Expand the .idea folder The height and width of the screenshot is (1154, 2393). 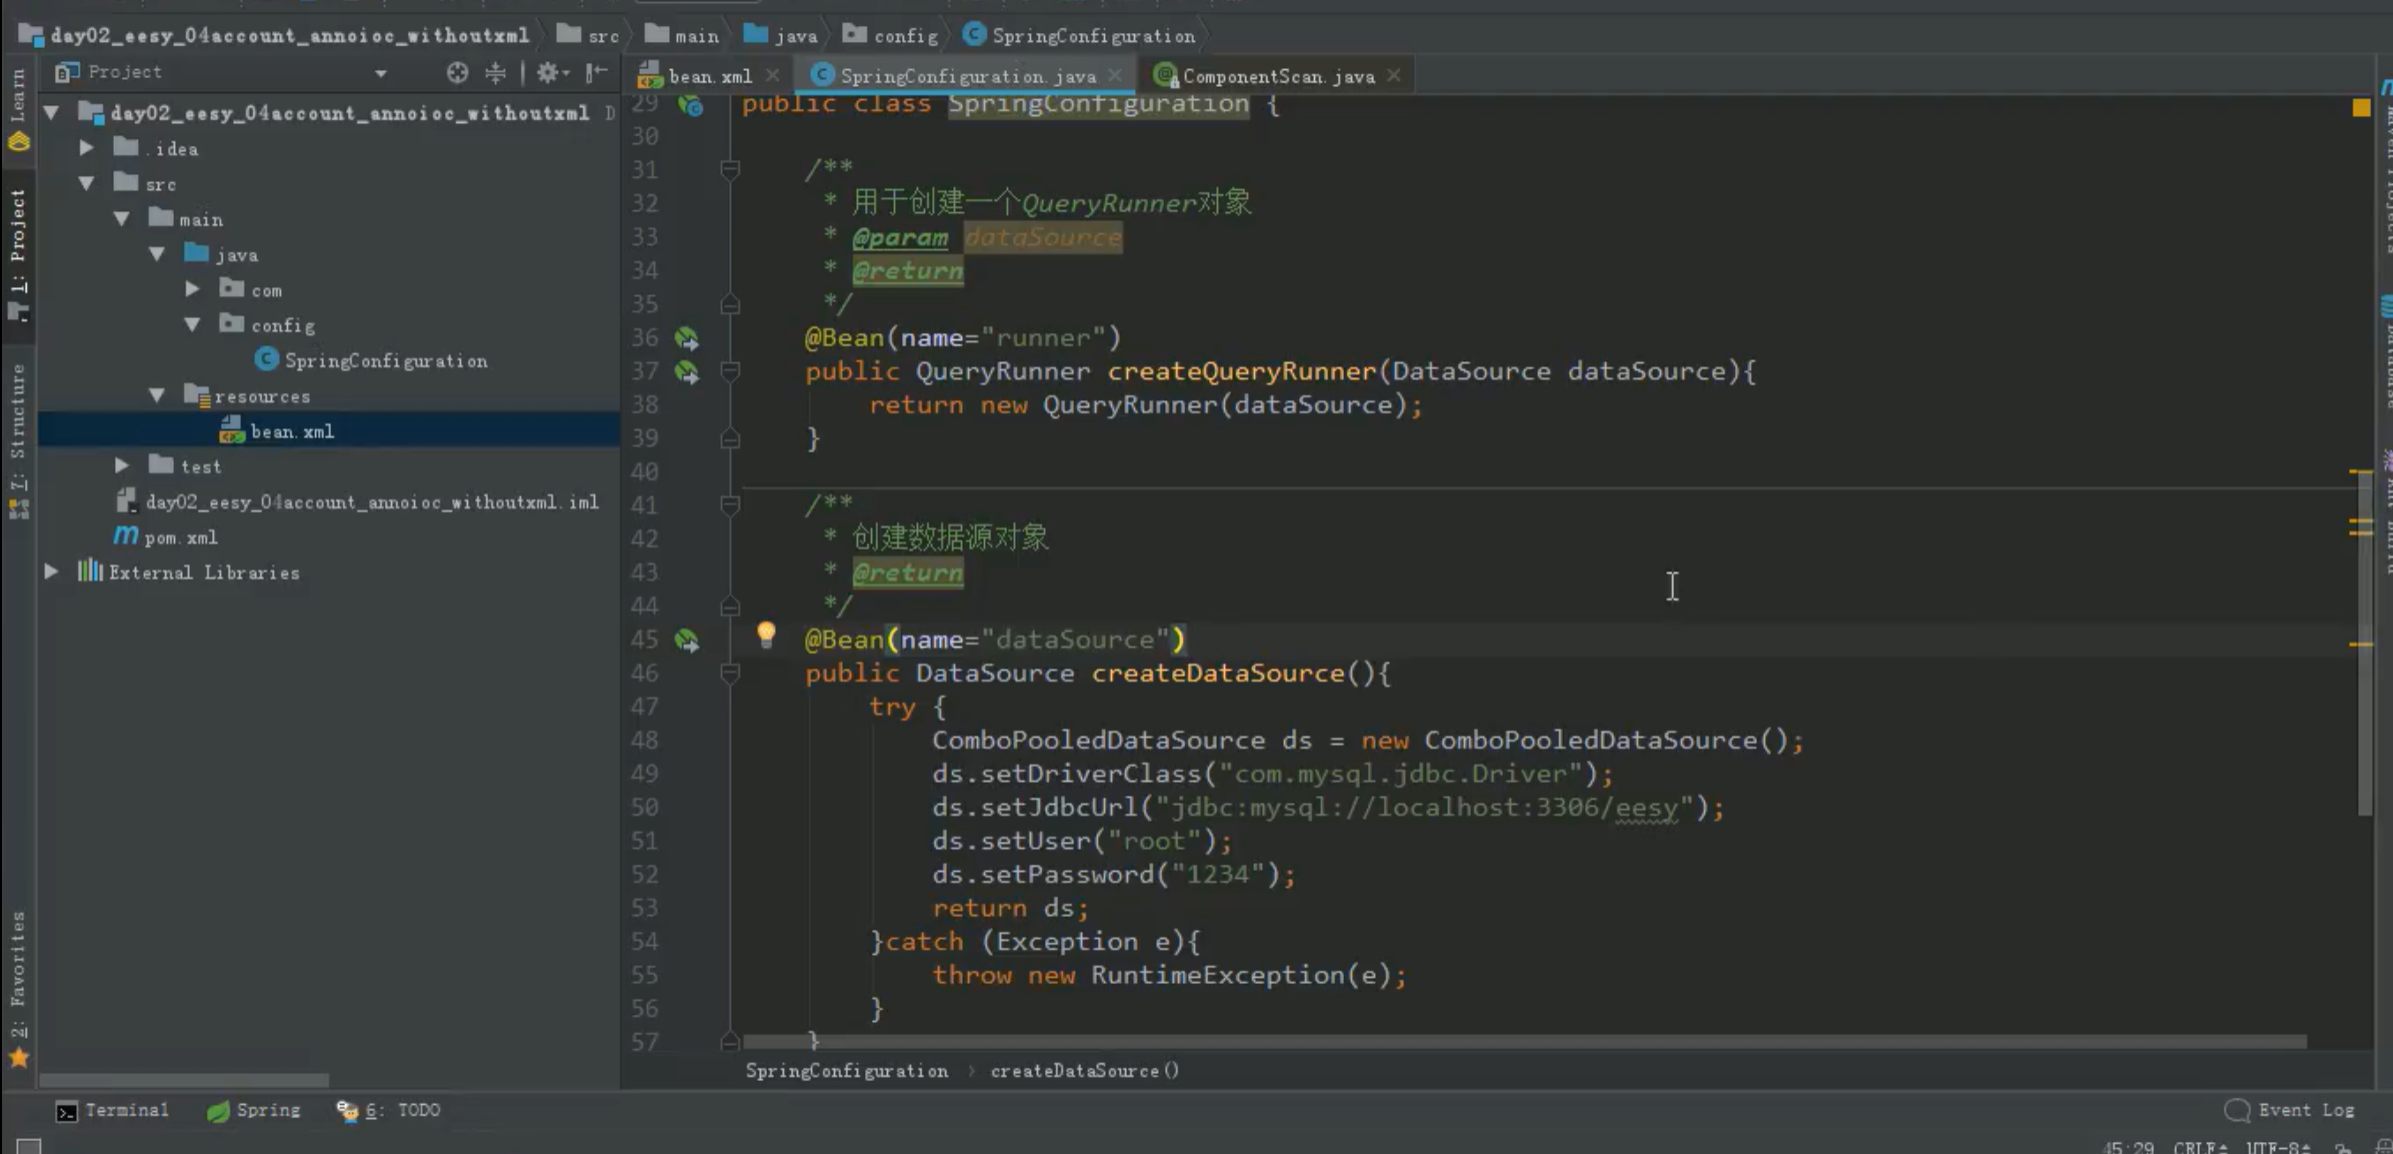click(x=87, y=148)
